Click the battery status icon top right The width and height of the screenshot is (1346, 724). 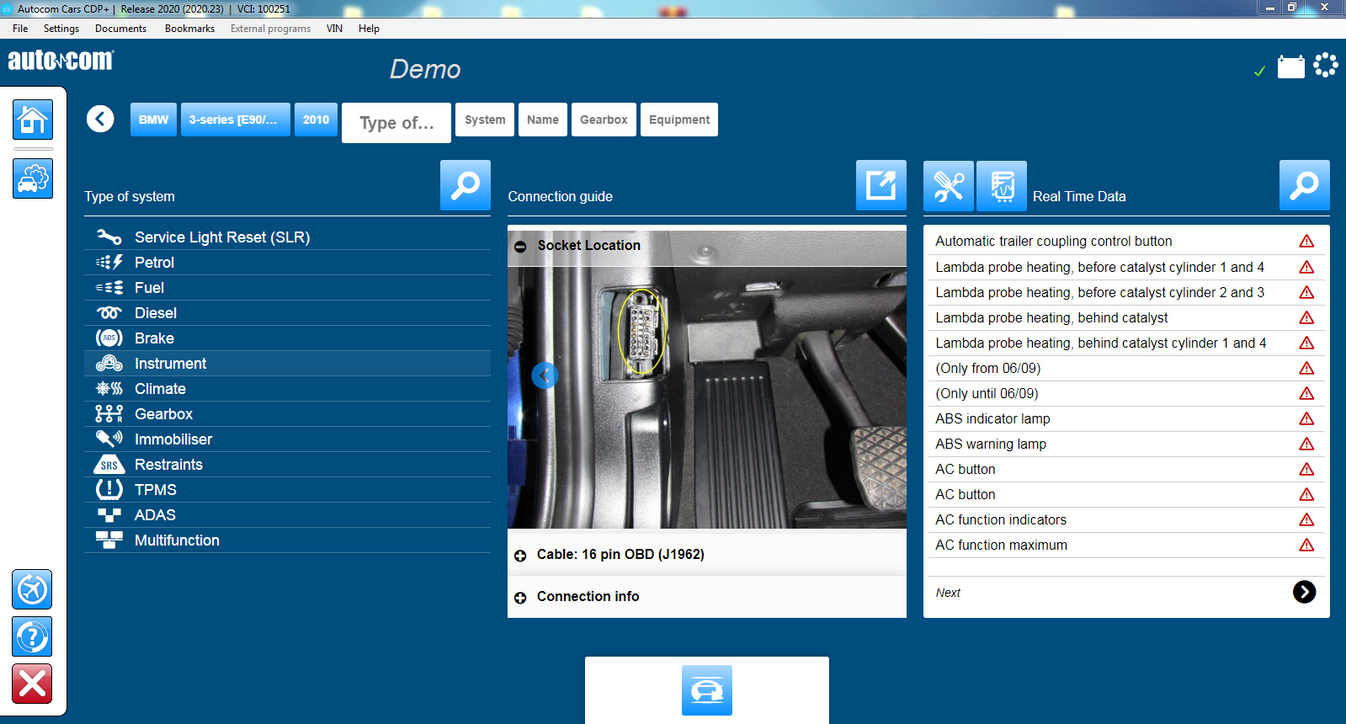tap(1291, 64)
